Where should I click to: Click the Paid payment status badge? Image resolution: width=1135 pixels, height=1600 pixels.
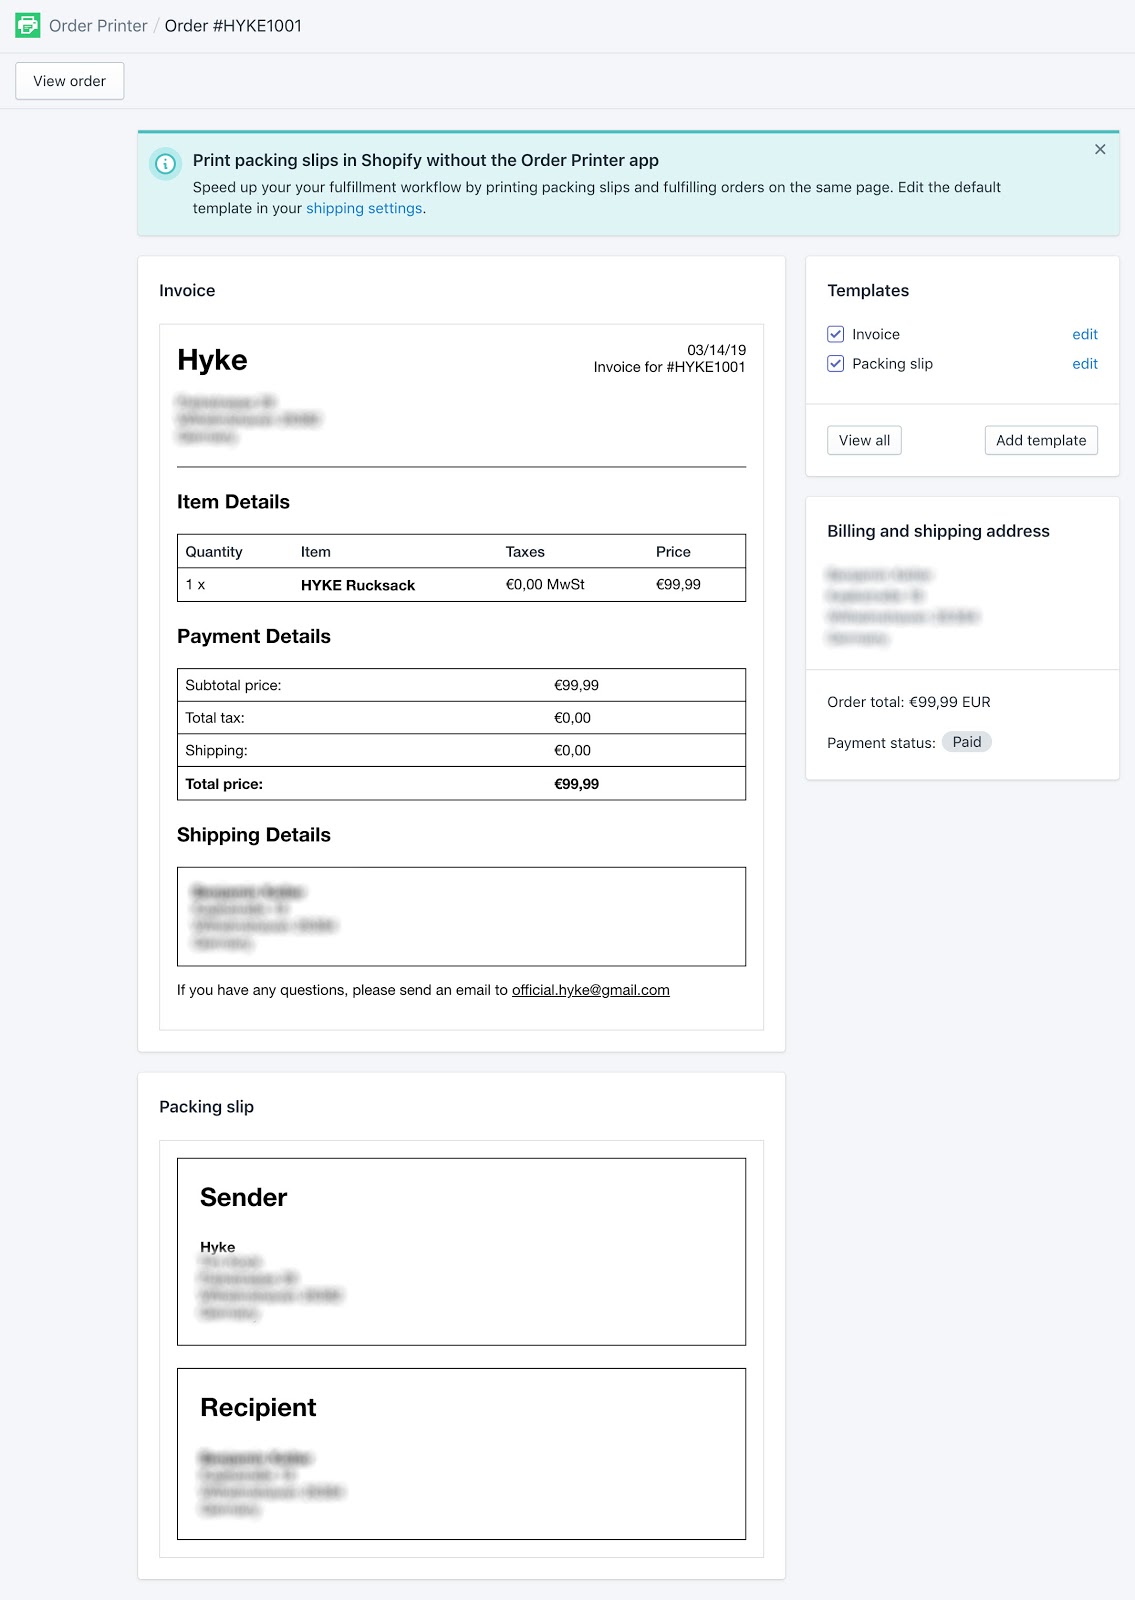(967, 742)
